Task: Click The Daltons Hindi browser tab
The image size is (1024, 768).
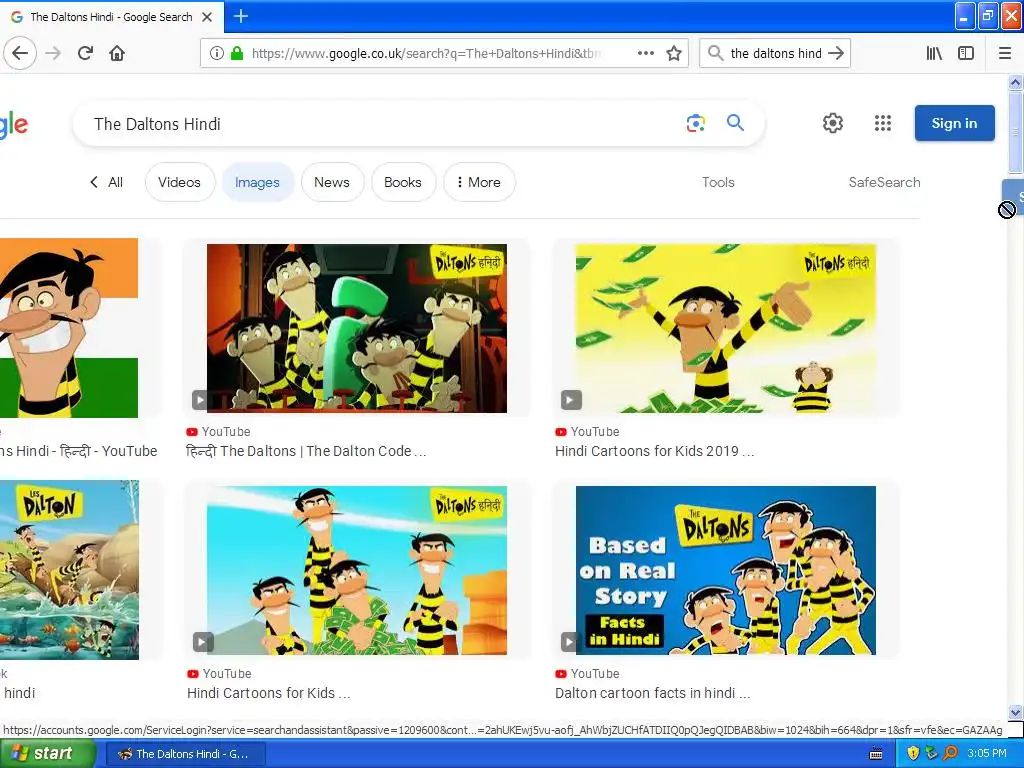Action: point(111,17)
